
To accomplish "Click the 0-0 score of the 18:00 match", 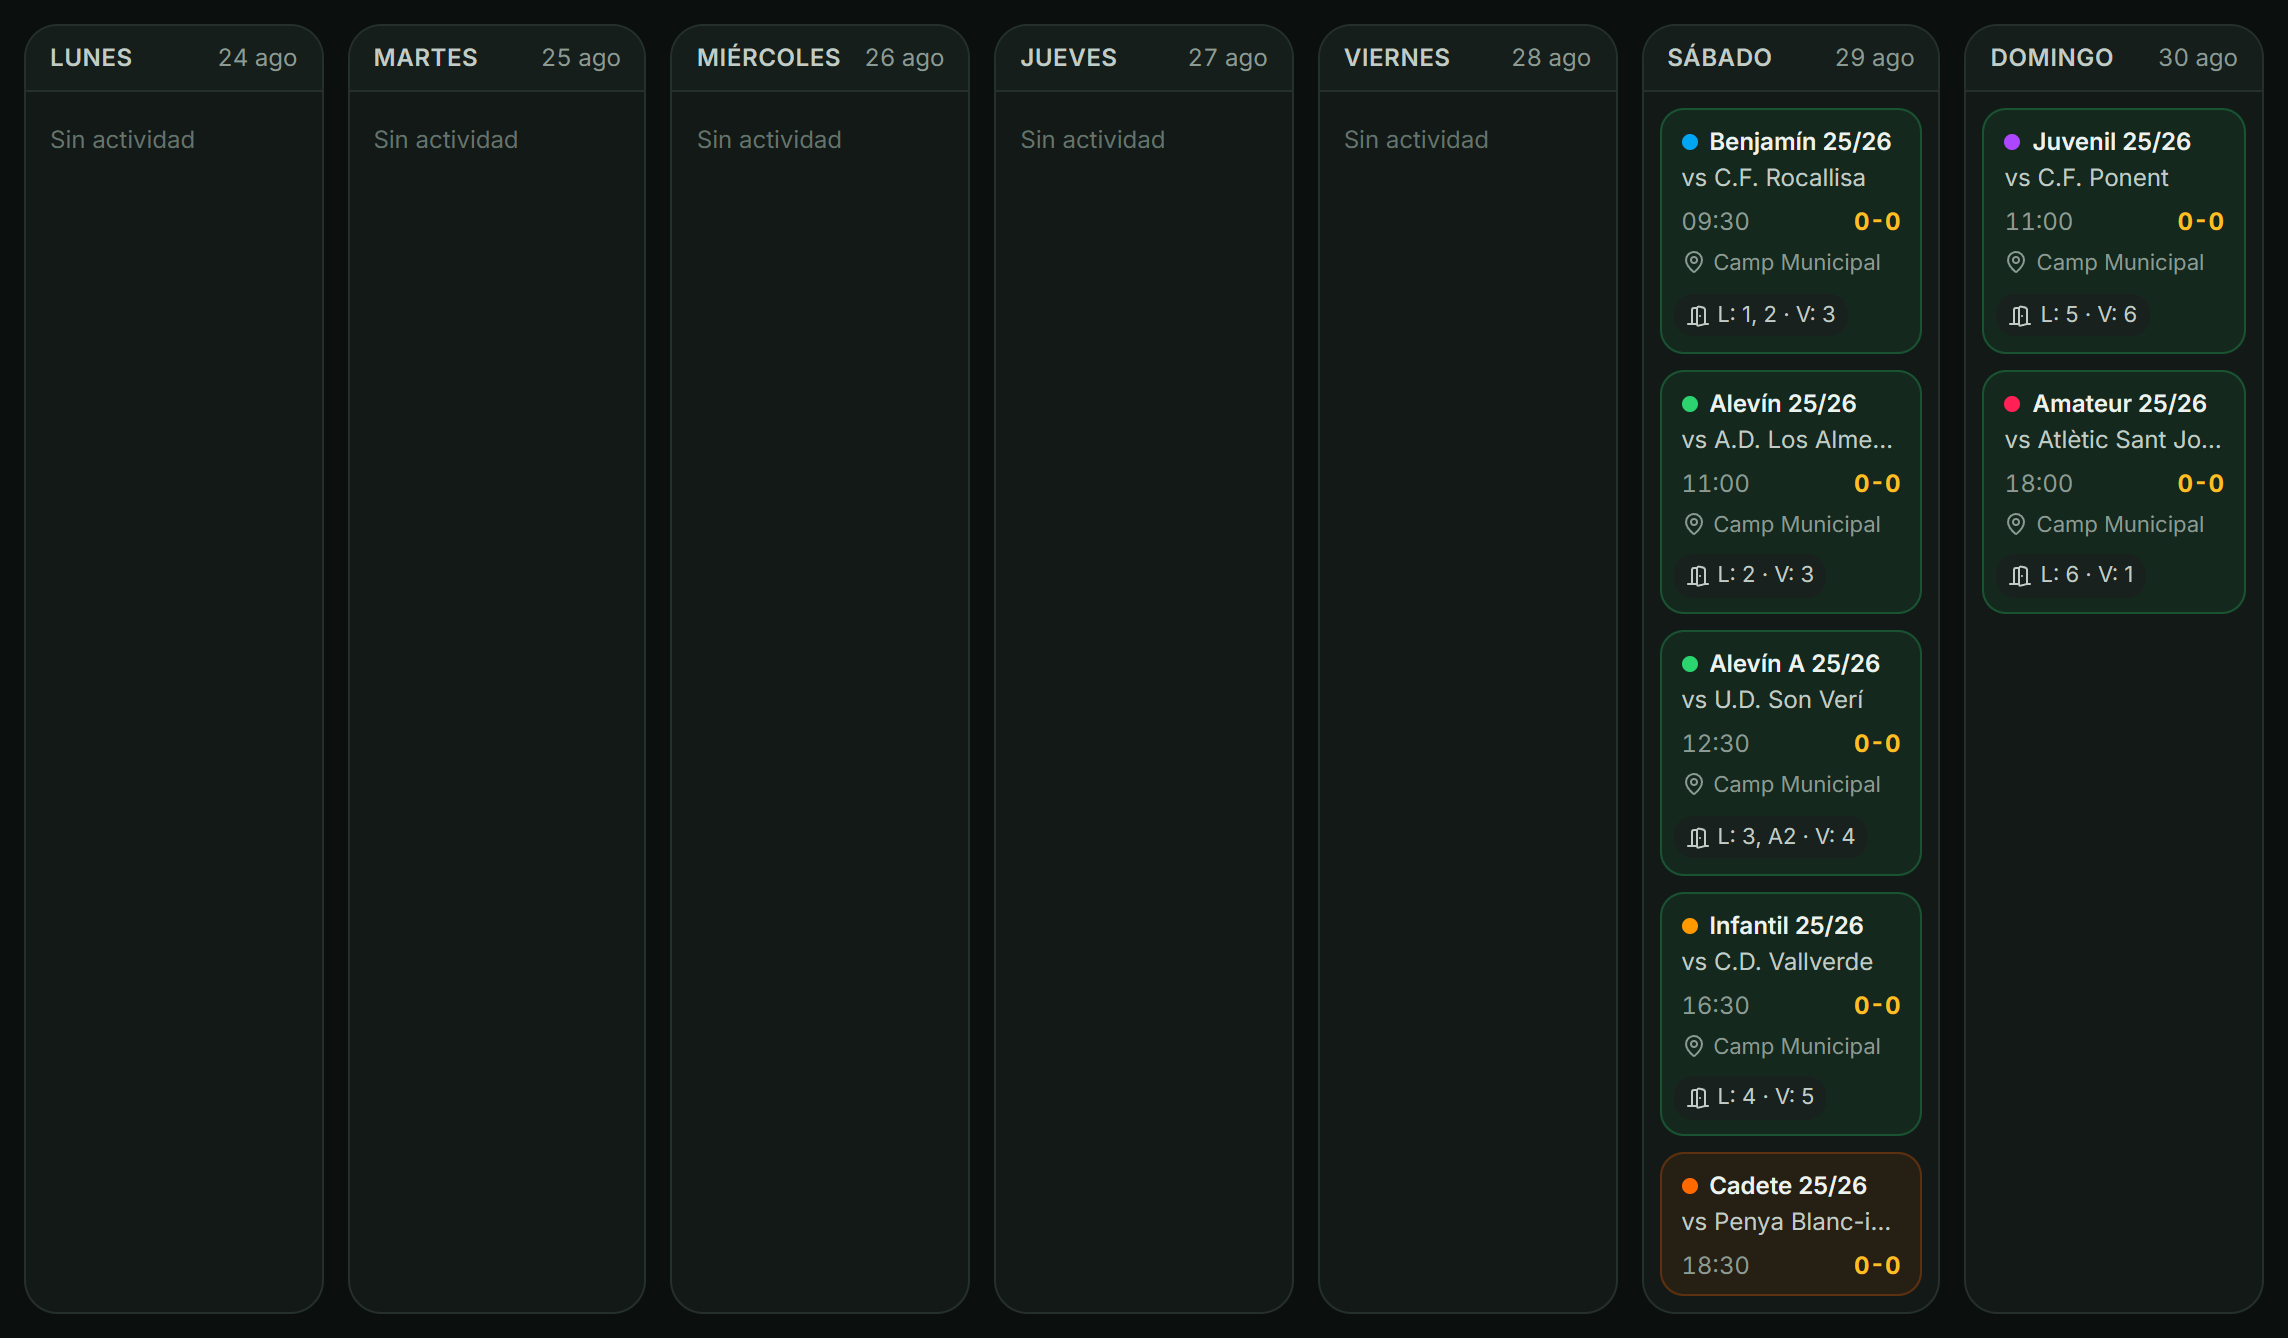I will point(2200,484).
